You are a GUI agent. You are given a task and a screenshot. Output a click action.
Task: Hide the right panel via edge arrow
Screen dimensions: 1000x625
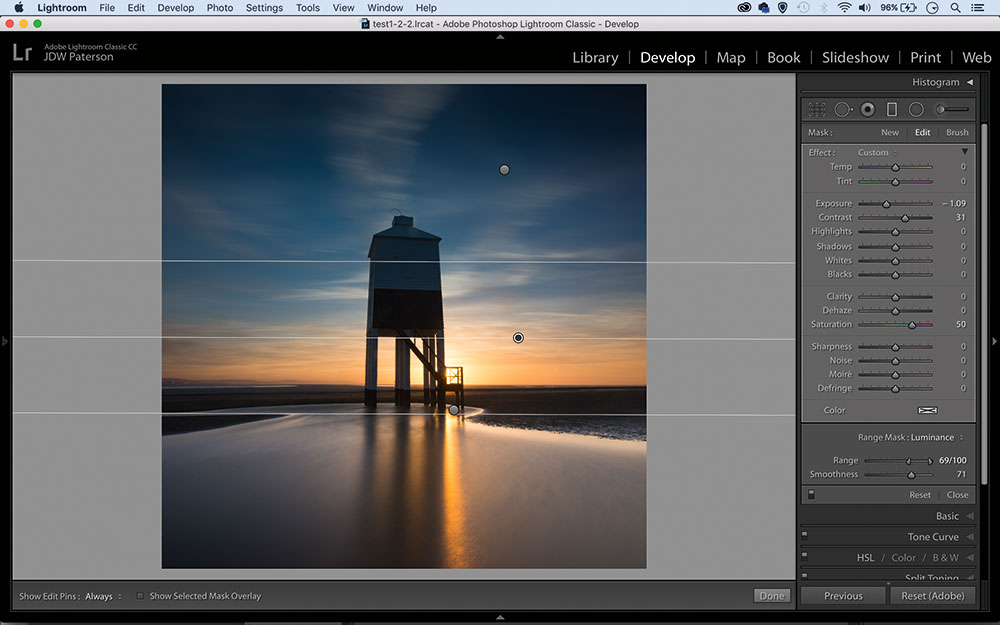click(994, 341)
